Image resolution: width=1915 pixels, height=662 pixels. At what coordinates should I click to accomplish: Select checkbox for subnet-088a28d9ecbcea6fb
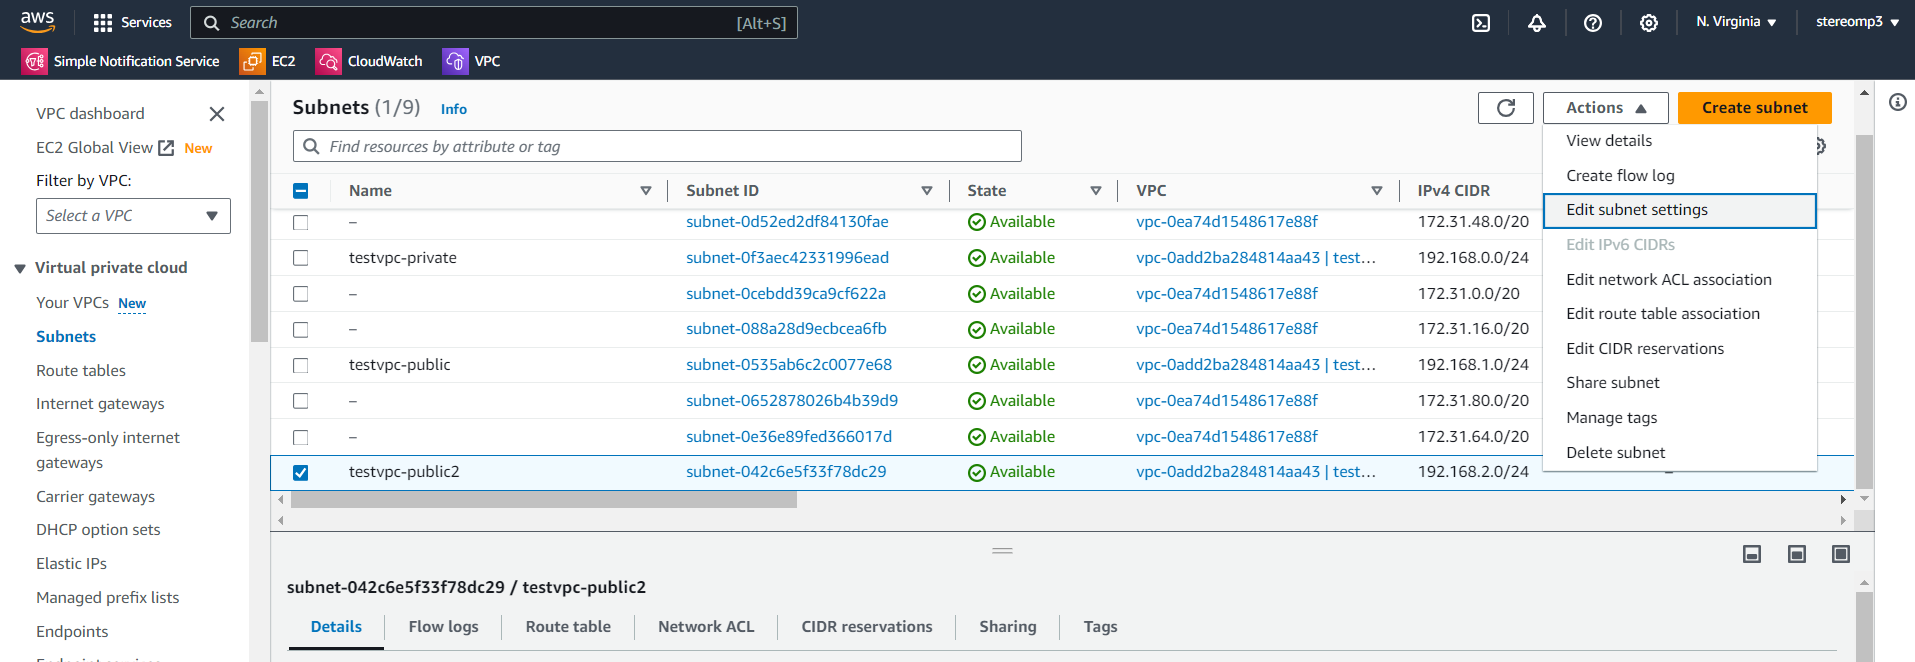pos(300,329)
